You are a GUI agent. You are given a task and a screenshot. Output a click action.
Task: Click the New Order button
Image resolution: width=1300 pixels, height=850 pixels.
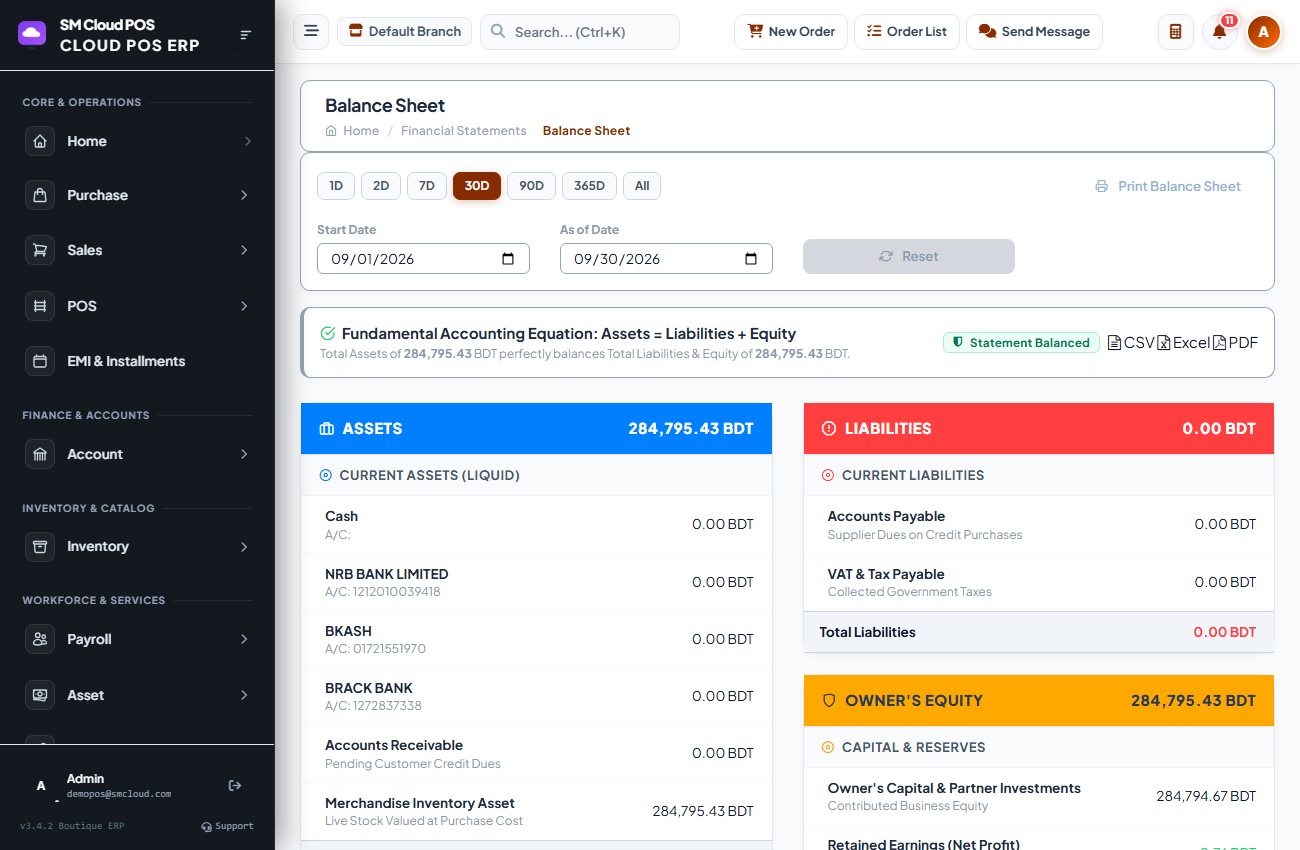[791, 32]
